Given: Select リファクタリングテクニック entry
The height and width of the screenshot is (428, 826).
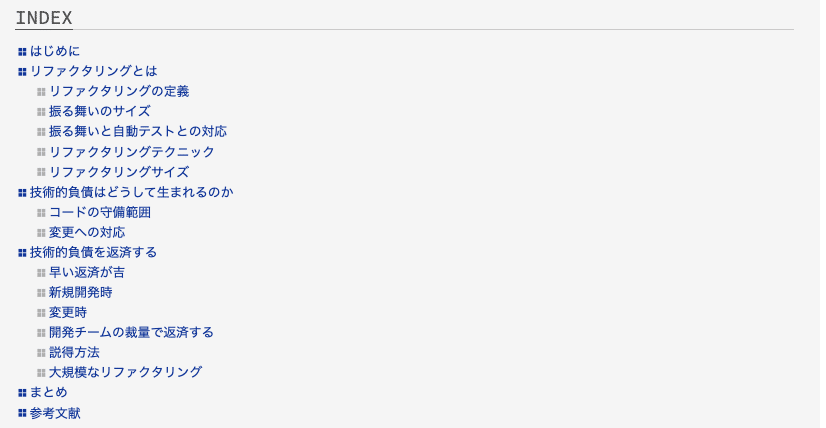Looking at the screenshot, I should [x=132, y=151].
